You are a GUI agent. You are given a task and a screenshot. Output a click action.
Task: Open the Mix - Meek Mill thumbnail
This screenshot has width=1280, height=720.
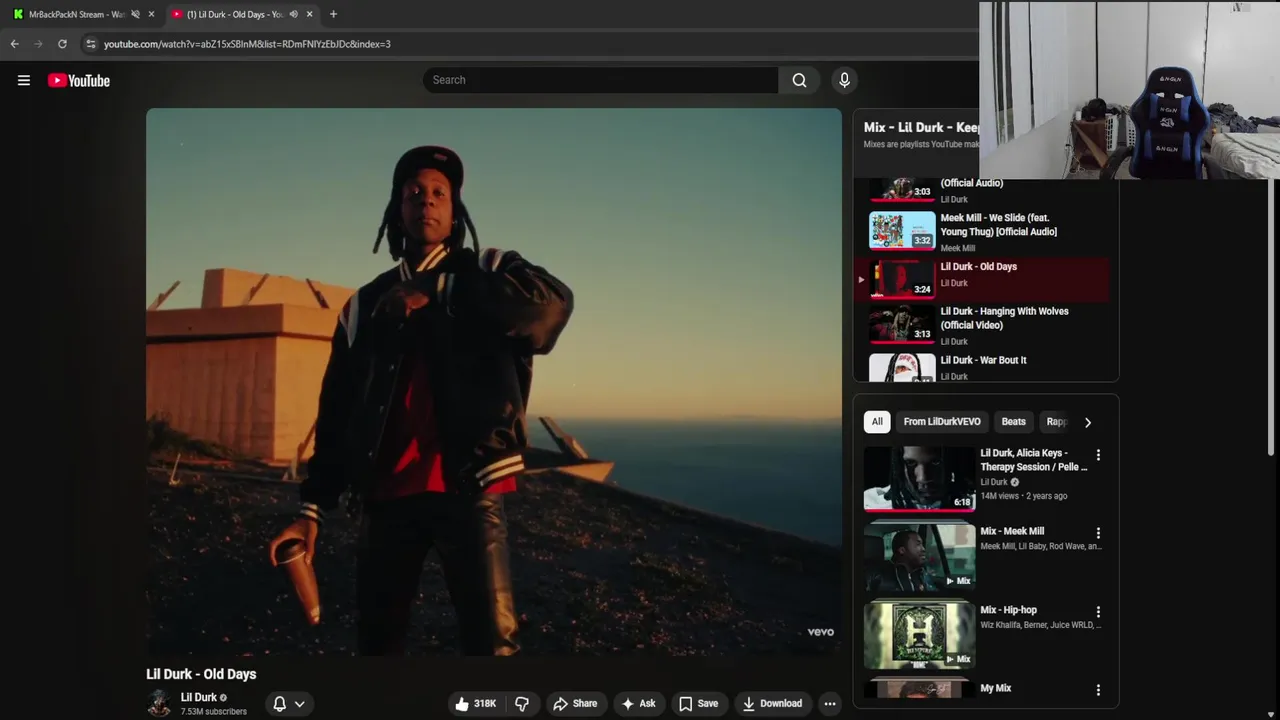click(x=919, y=557)
